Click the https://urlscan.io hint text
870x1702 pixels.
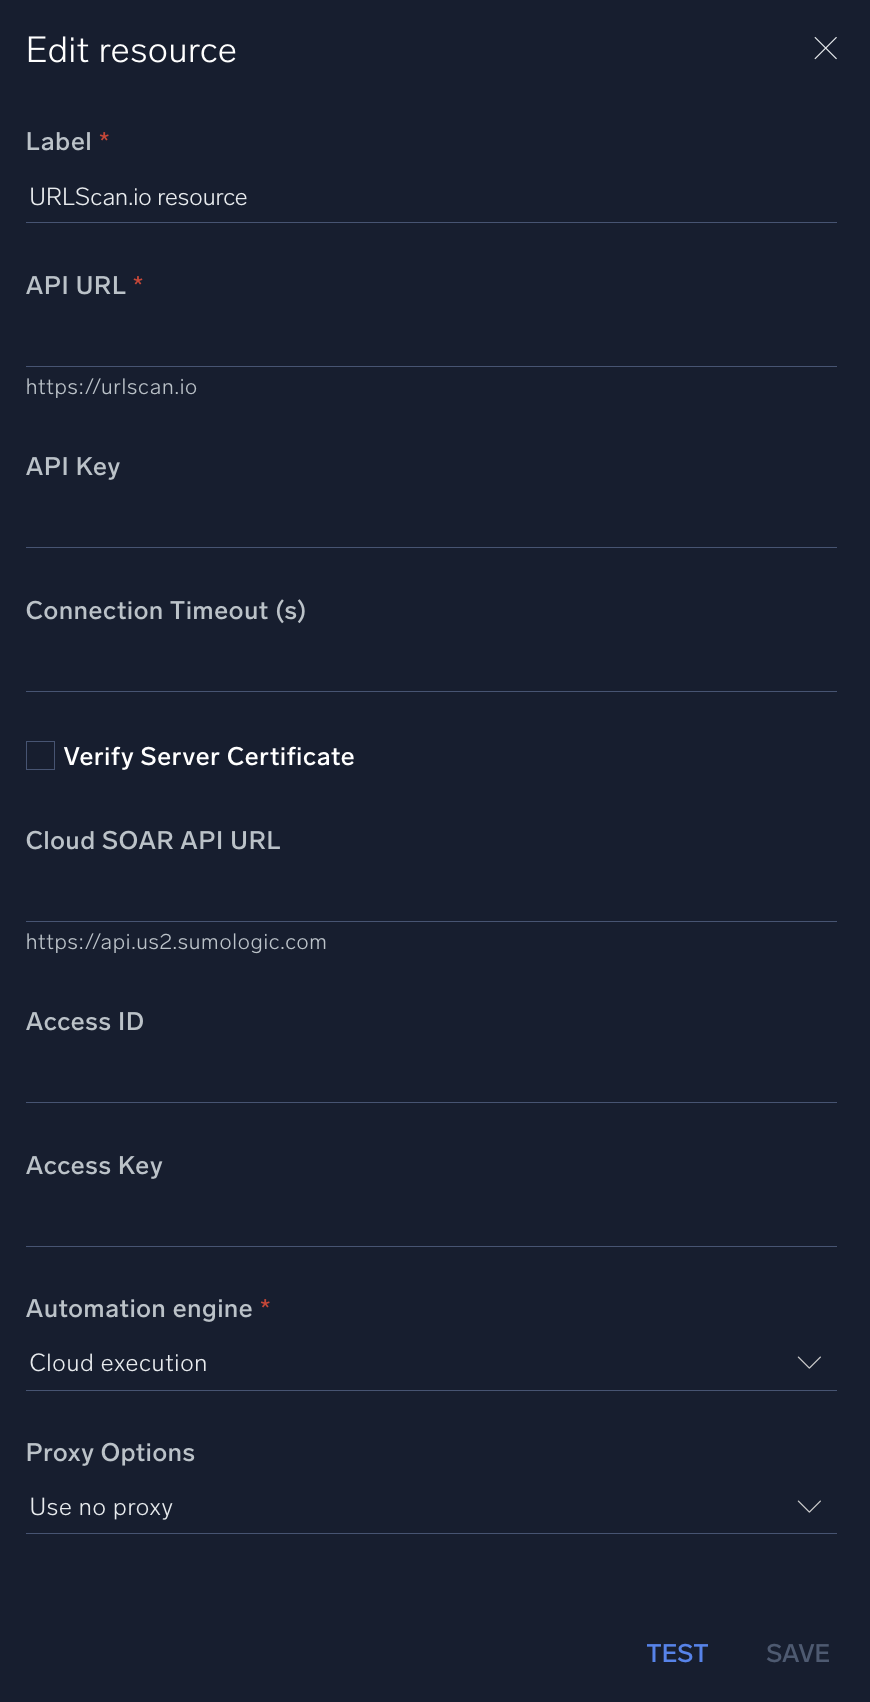pyautogui.click(x=111, y=387)
